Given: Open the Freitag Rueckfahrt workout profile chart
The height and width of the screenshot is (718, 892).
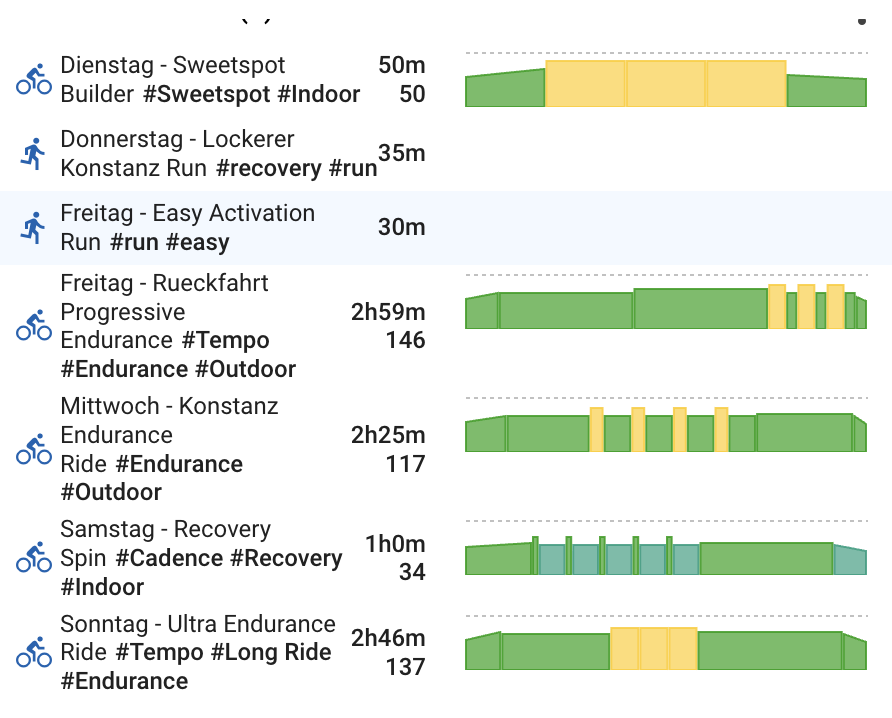Looking at the screenshot, I should (665, 307).
